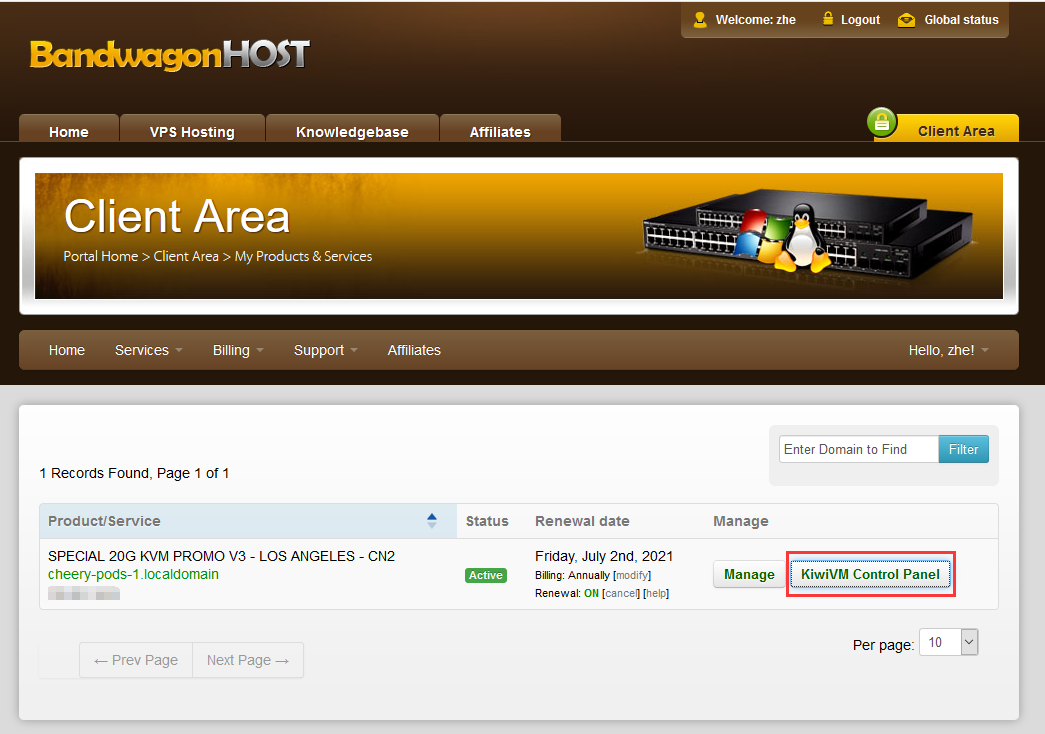Click the Filter button
The width and height of the screenshot is (1045, 734).
coord(963,449)
